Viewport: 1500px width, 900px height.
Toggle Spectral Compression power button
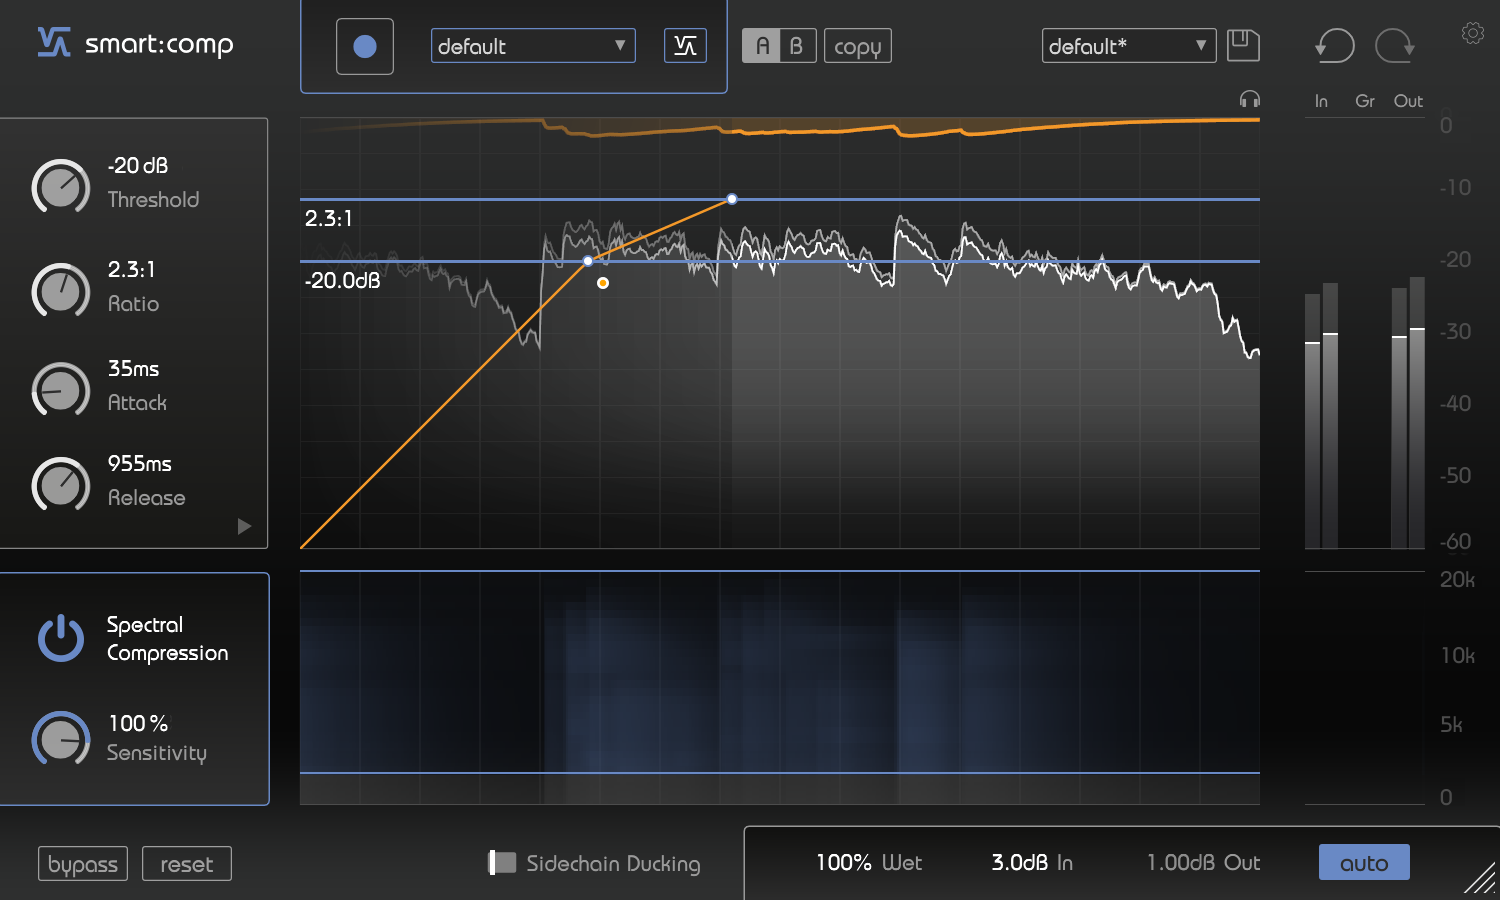[x=61, y=638]
